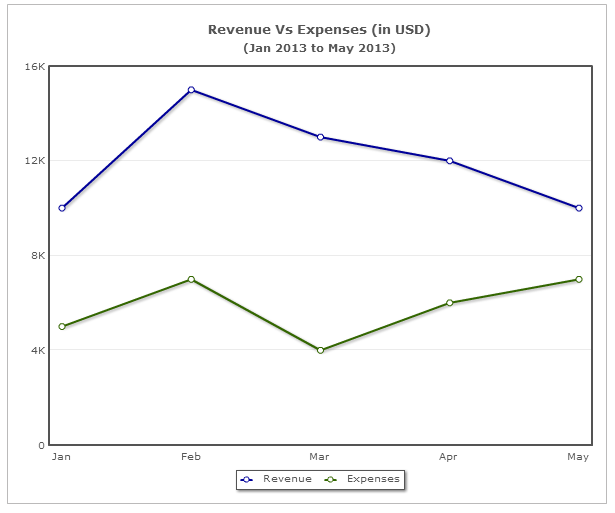
Task: Click the green Expenses legend marker icon
Action: tap(331, 479)
